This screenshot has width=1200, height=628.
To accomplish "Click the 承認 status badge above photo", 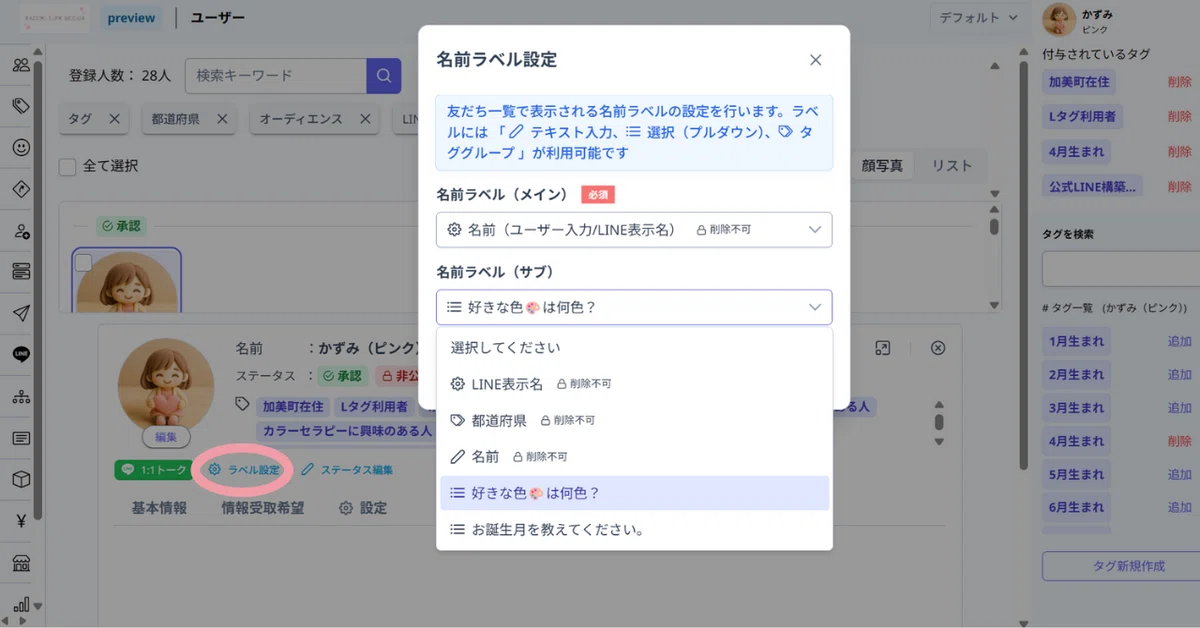I will (x=121, y=227).
